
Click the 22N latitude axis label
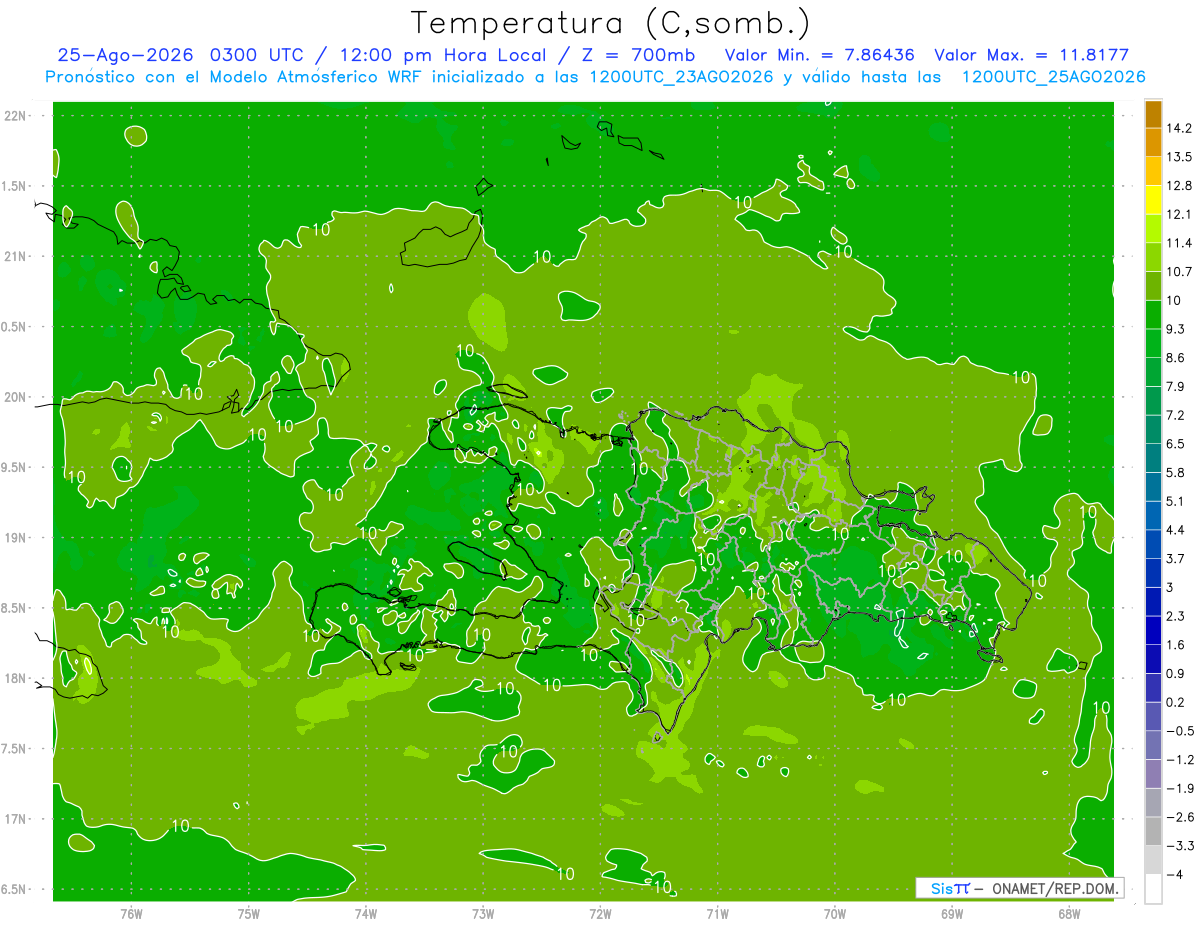17,116
